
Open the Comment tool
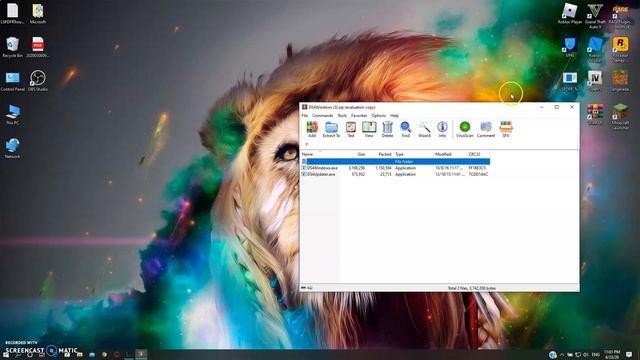[x=486, y=129]
